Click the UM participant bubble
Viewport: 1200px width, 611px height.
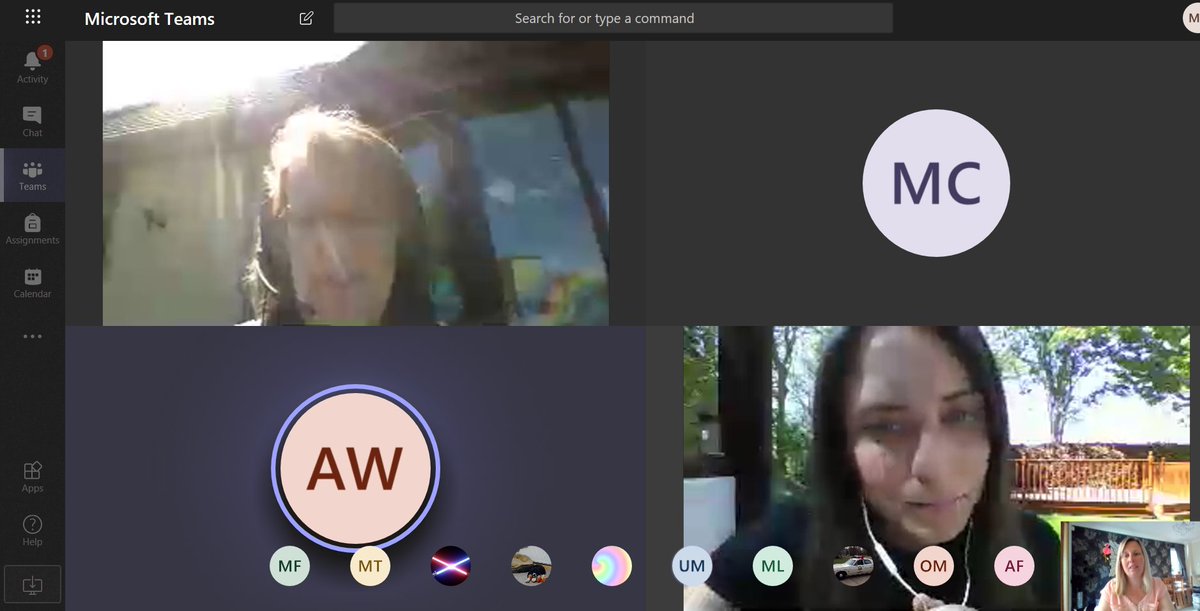(x=692, y=566)
